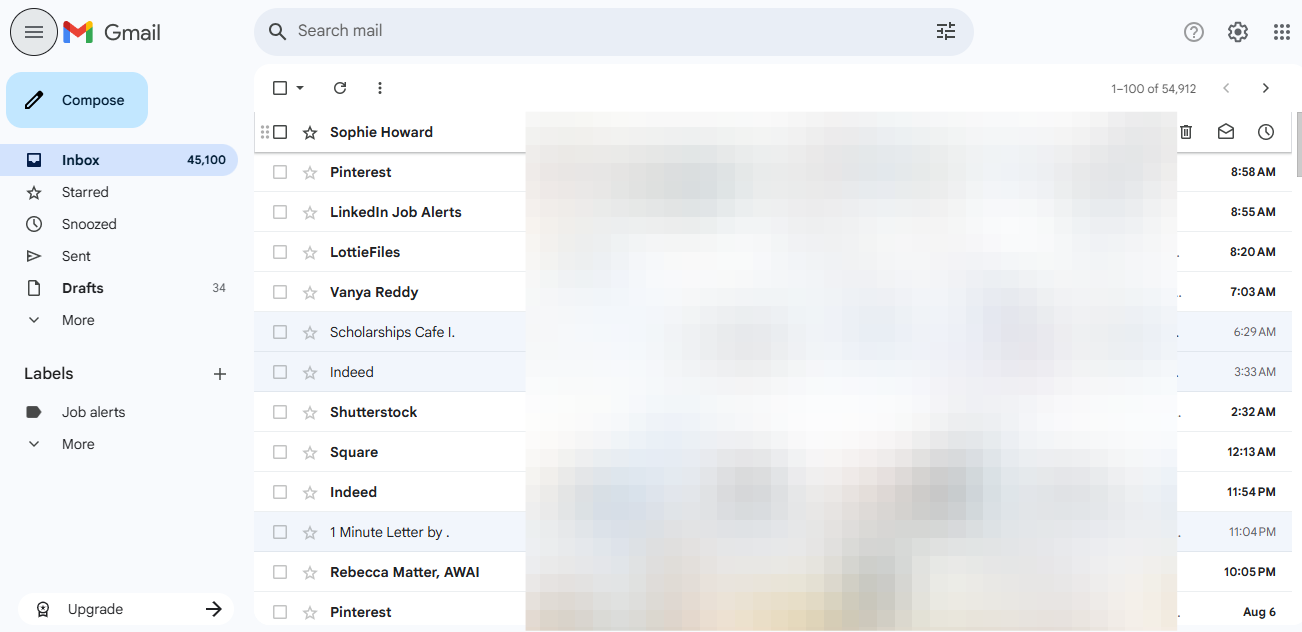Viewport: 1302px width, 632px height.
Task: Star the Pinterest email at 8:58 AM
Action: click(x=310, y=172)
